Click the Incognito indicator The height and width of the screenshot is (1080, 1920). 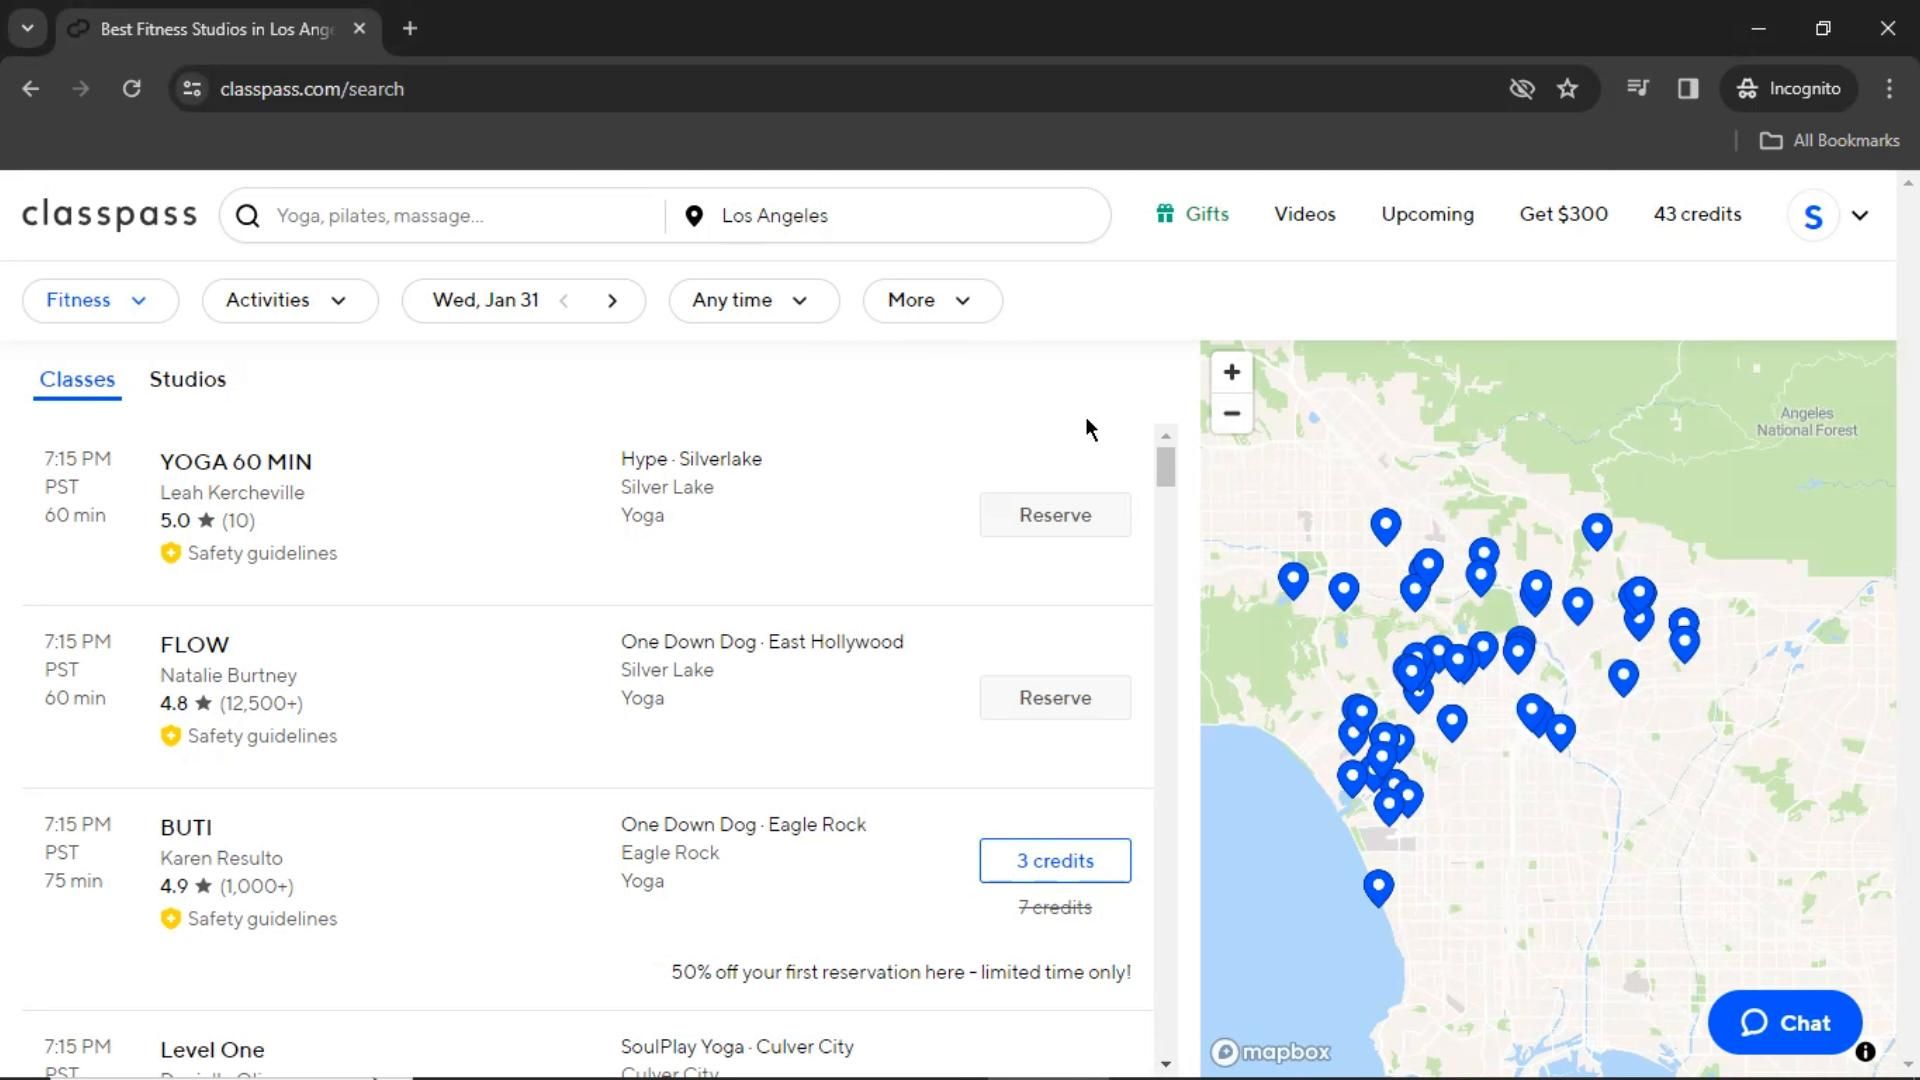click(x=1789, y=89)
